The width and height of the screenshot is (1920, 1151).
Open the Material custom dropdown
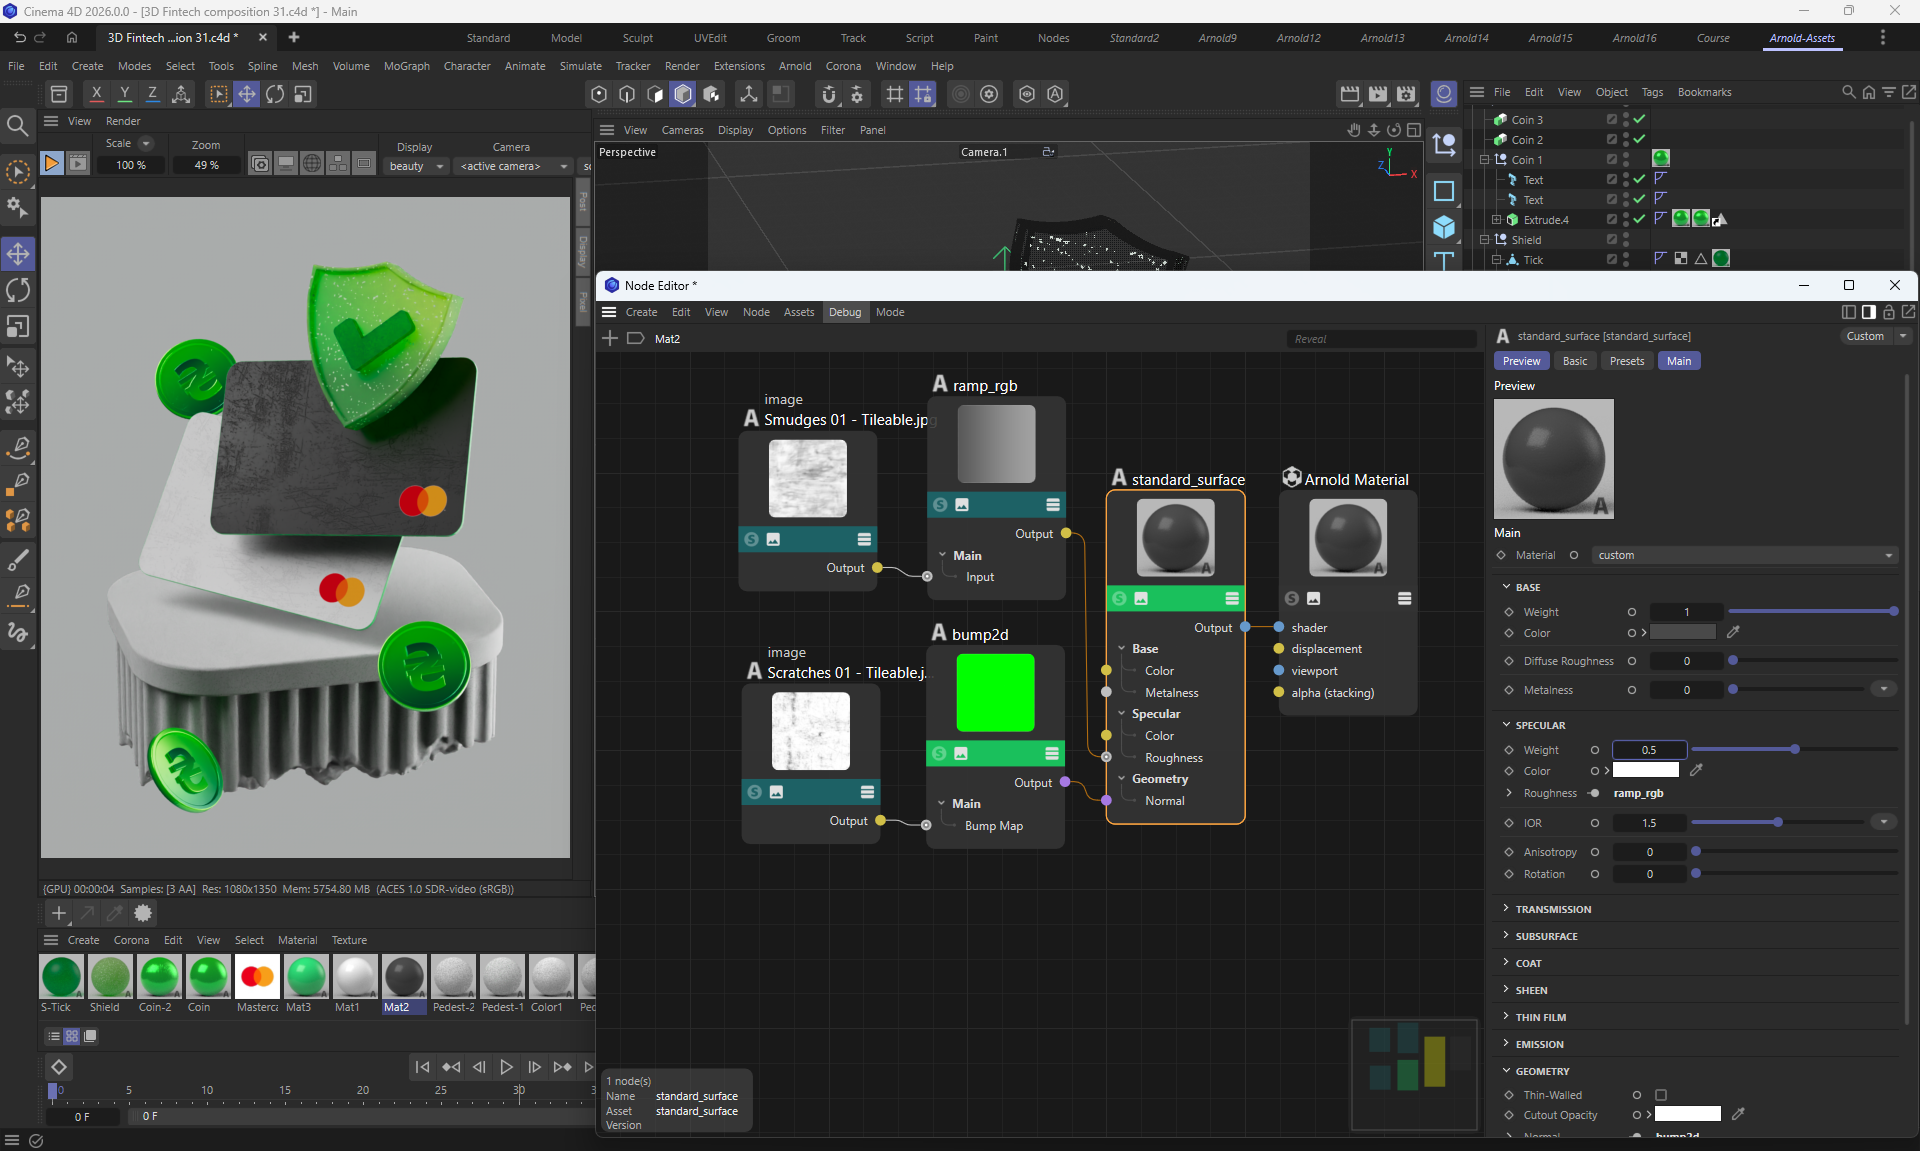pos(1744,555)
